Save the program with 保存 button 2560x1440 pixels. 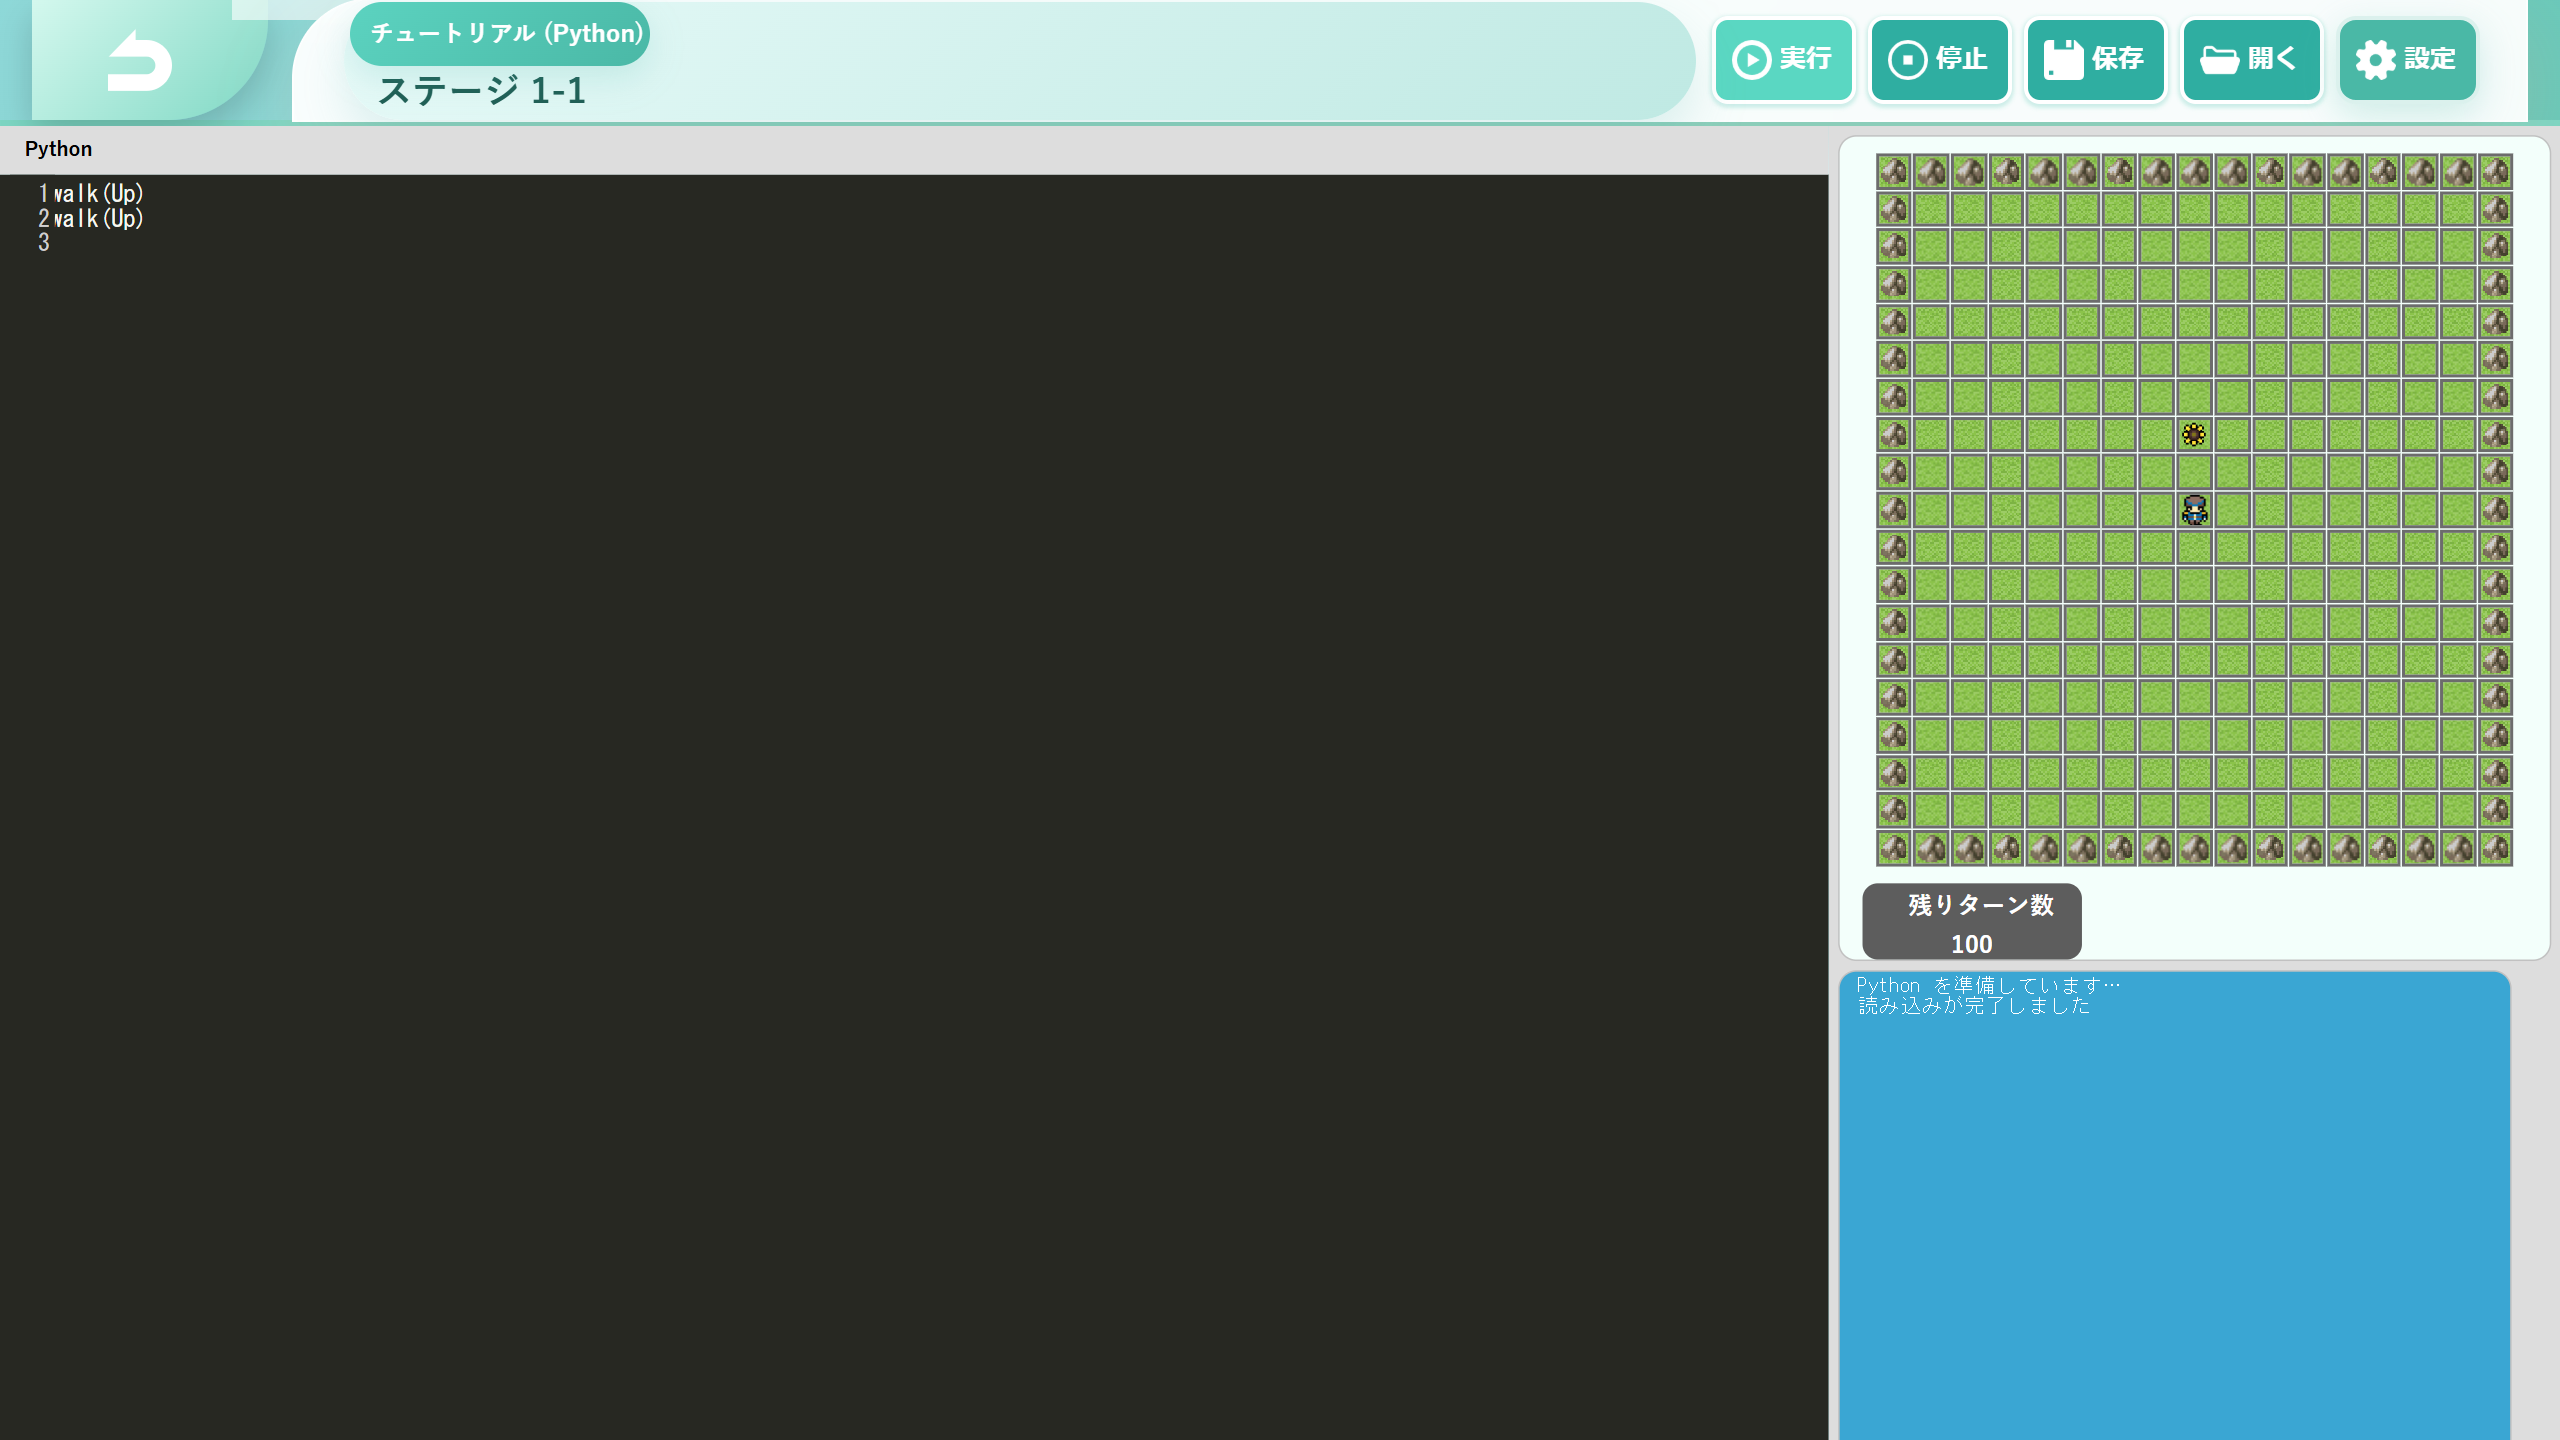point(2095,60)
